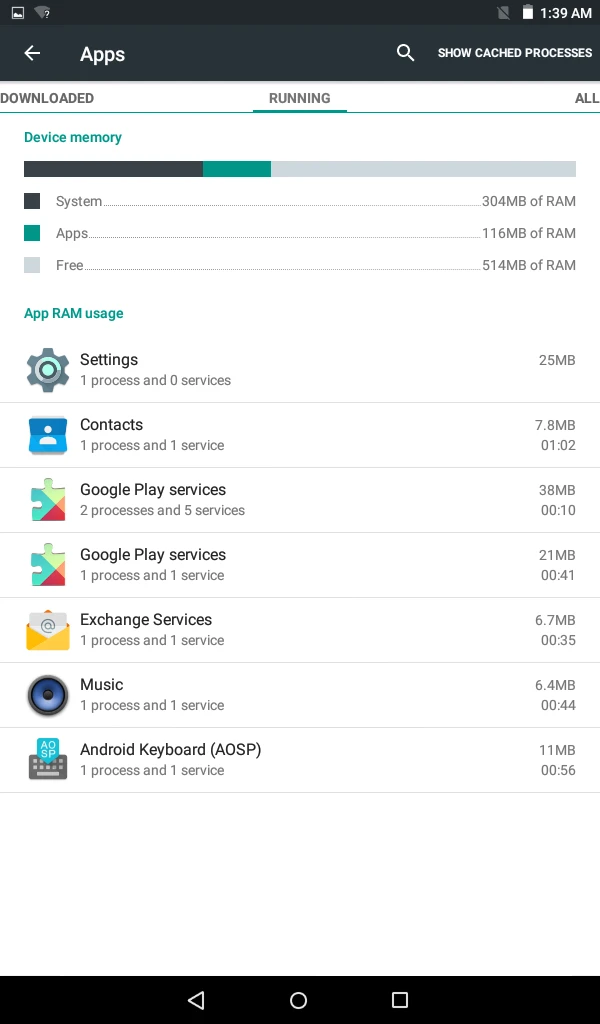This screenshot has width=600, height=1024.
Task: Select the Music speaker icon
Action: click(47, 694)
